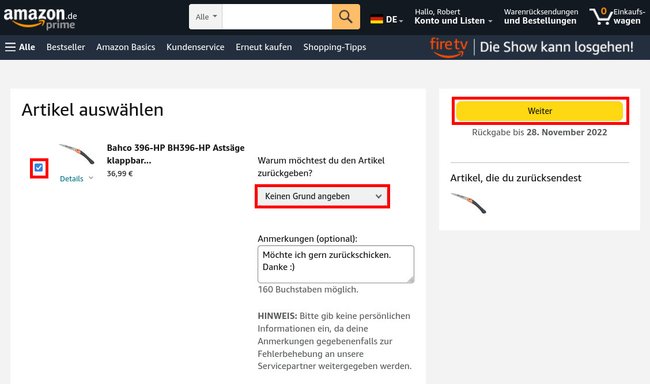Viewport: 650px width, 384px height.
Task: Click the German flag language icon
Action: [x=376, y=19]
